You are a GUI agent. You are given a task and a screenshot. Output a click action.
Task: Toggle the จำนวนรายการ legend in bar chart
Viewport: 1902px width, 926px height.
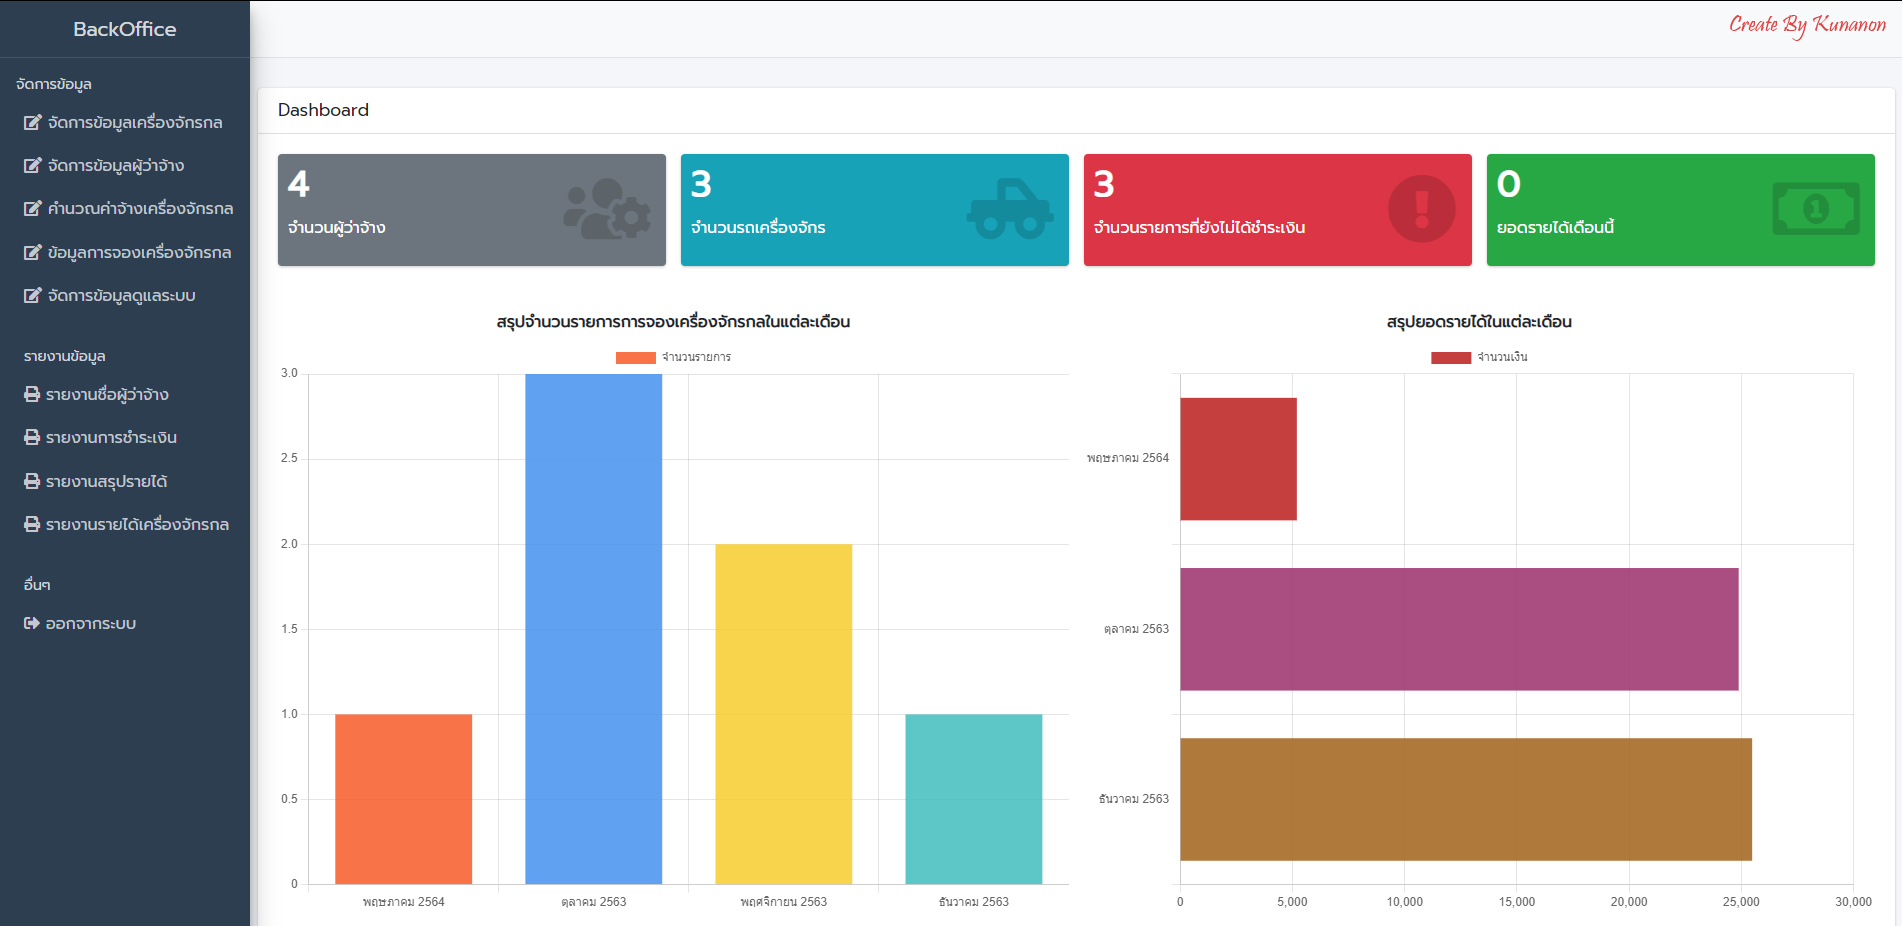pos(673,357)
